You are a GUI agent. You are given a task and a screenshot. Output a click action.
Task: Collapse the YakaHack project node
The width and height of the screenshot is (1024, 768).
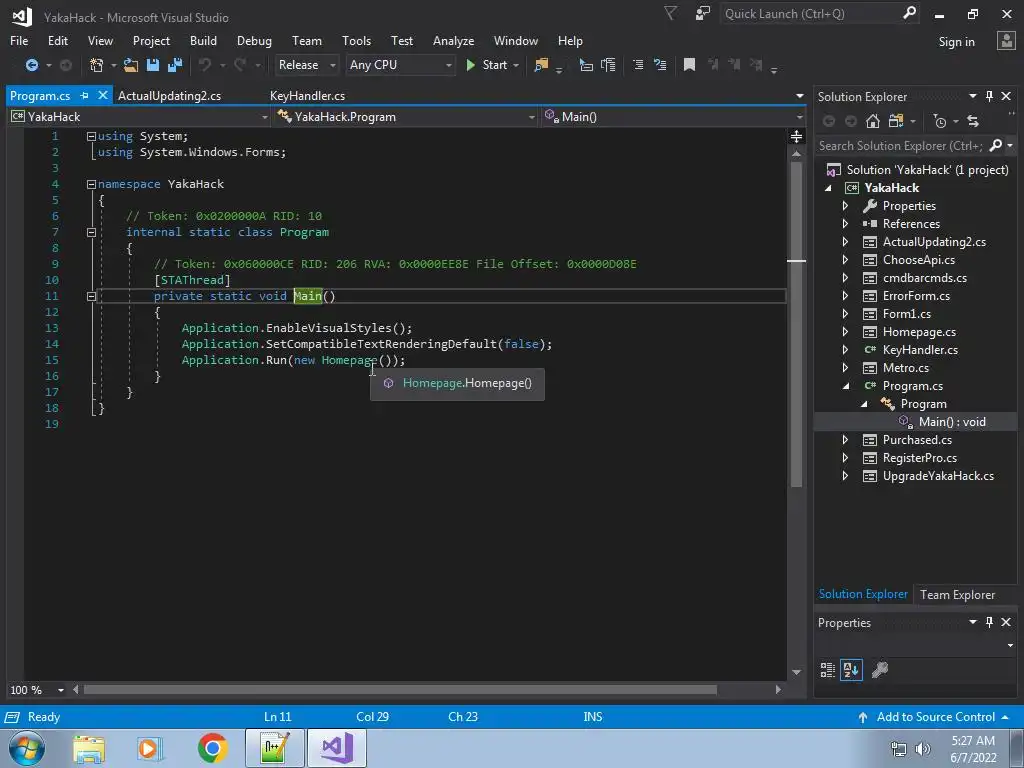coord(828,188)
